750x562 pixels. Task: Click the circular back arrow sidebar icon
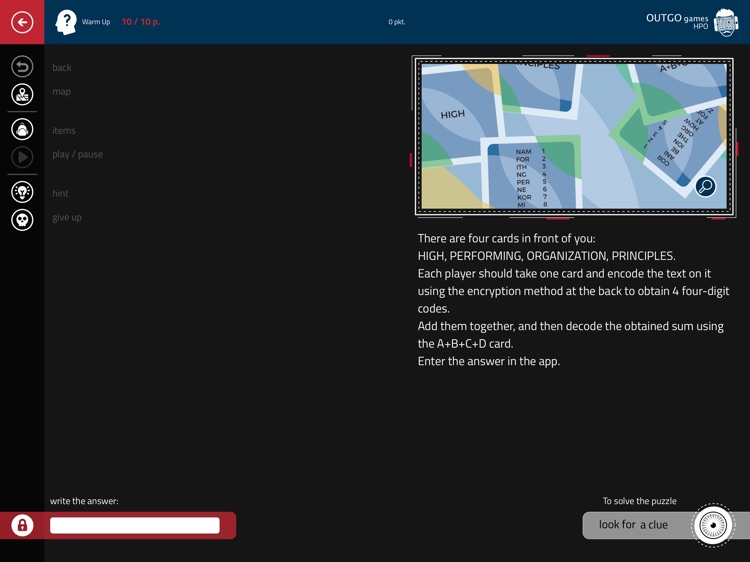click(22, 66)
